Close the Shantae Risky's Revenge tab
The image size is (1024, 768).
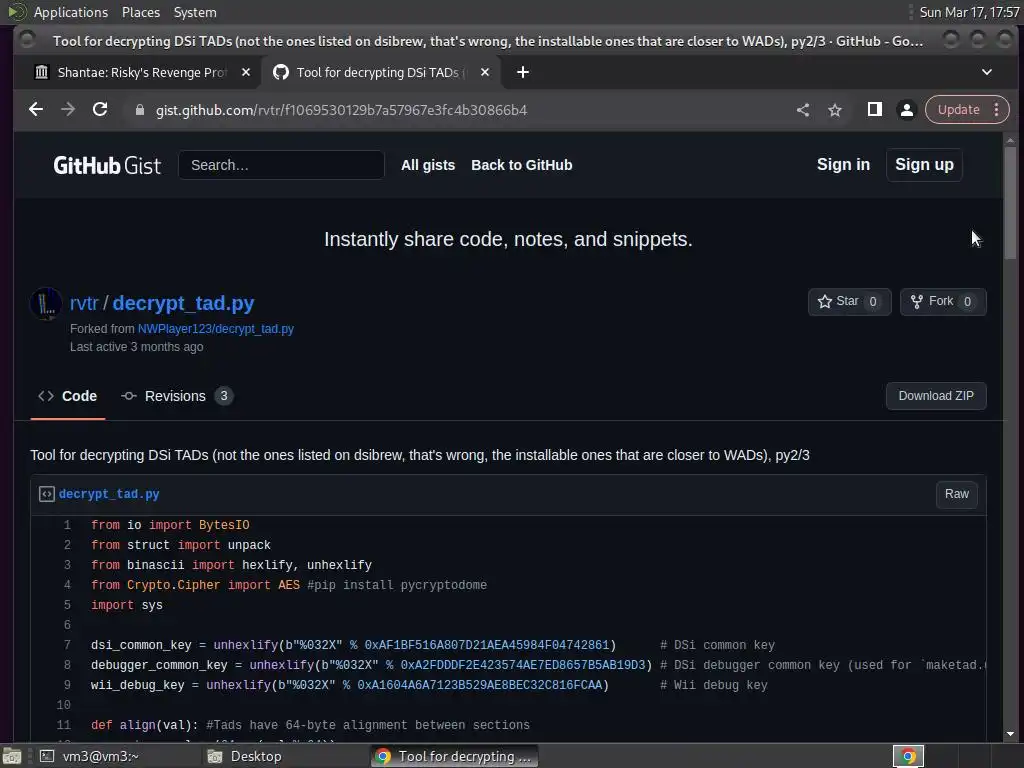tap(246, 72)
